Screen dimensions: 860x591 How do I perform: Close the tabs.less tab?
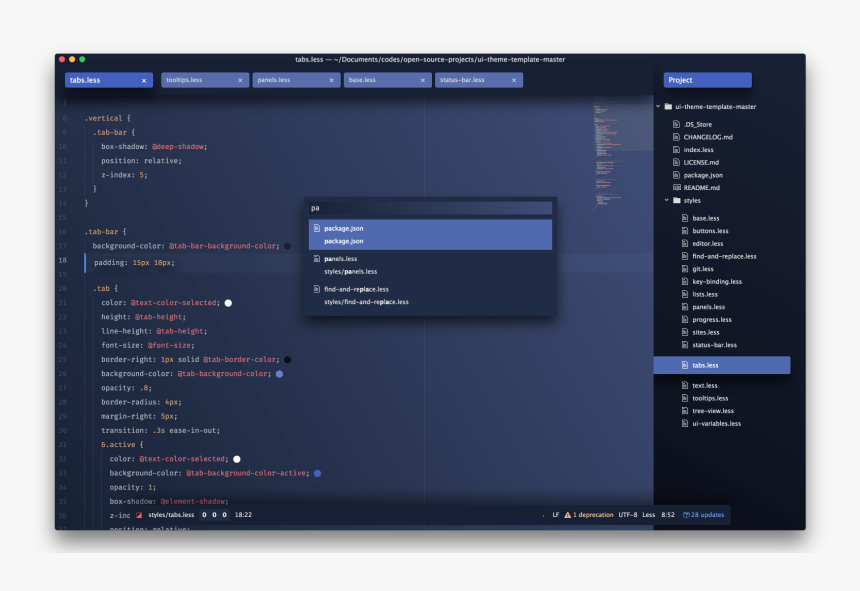pos(144,81)
